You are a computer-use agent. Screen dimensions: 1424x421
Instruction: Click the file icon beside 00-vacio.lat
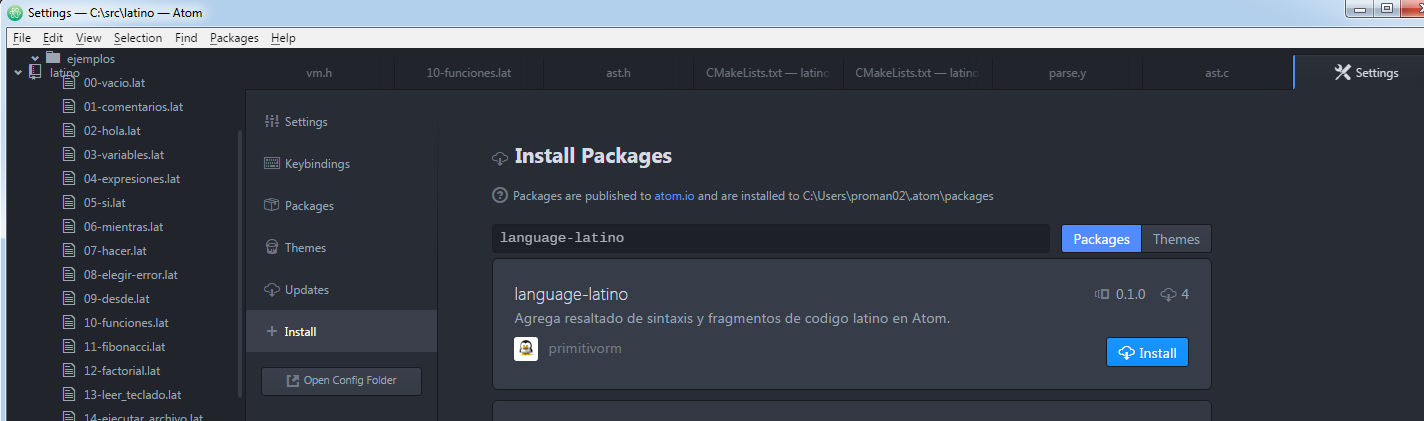[x=69, y=83]
